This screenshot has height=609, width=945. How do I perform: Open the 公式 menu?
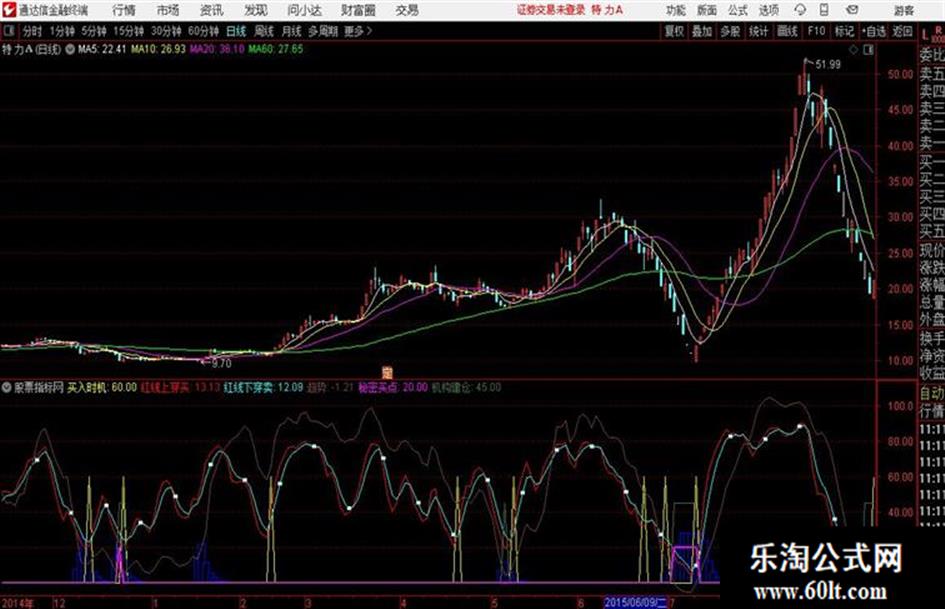(738, 10)
